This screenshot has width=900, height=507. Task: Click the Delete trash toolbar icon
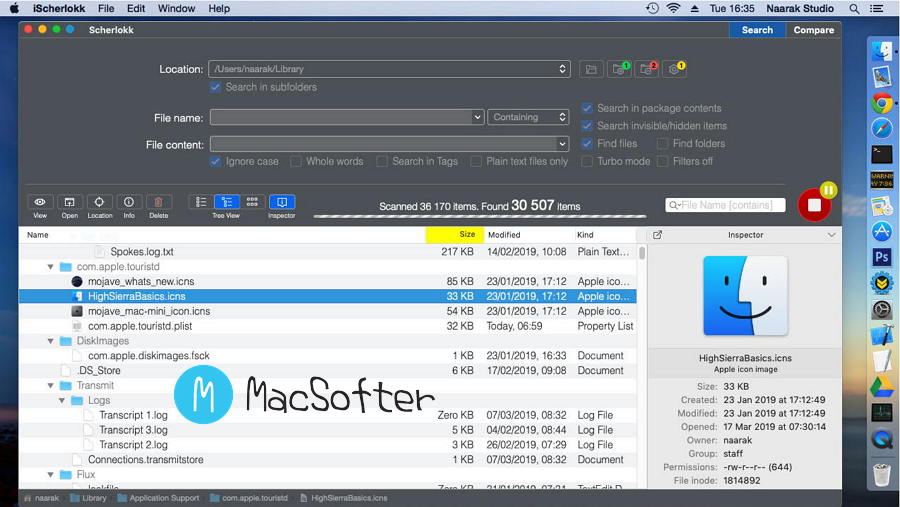pos(158,202)
